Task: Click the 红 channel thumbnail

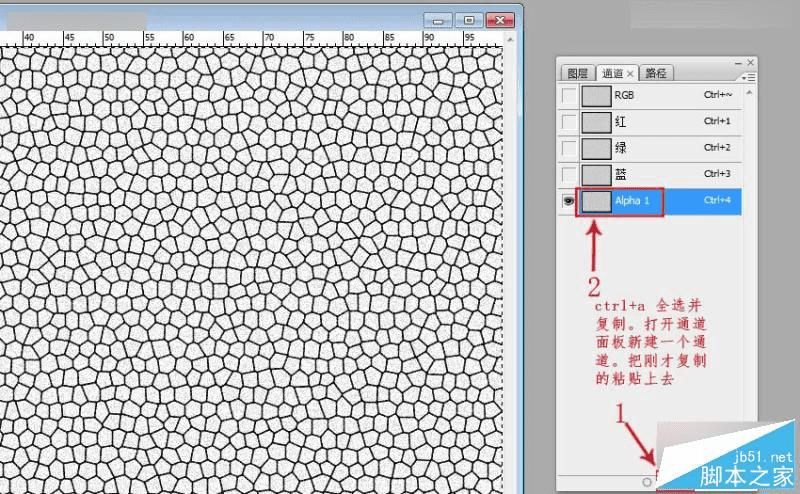Action: click(596, 122)
